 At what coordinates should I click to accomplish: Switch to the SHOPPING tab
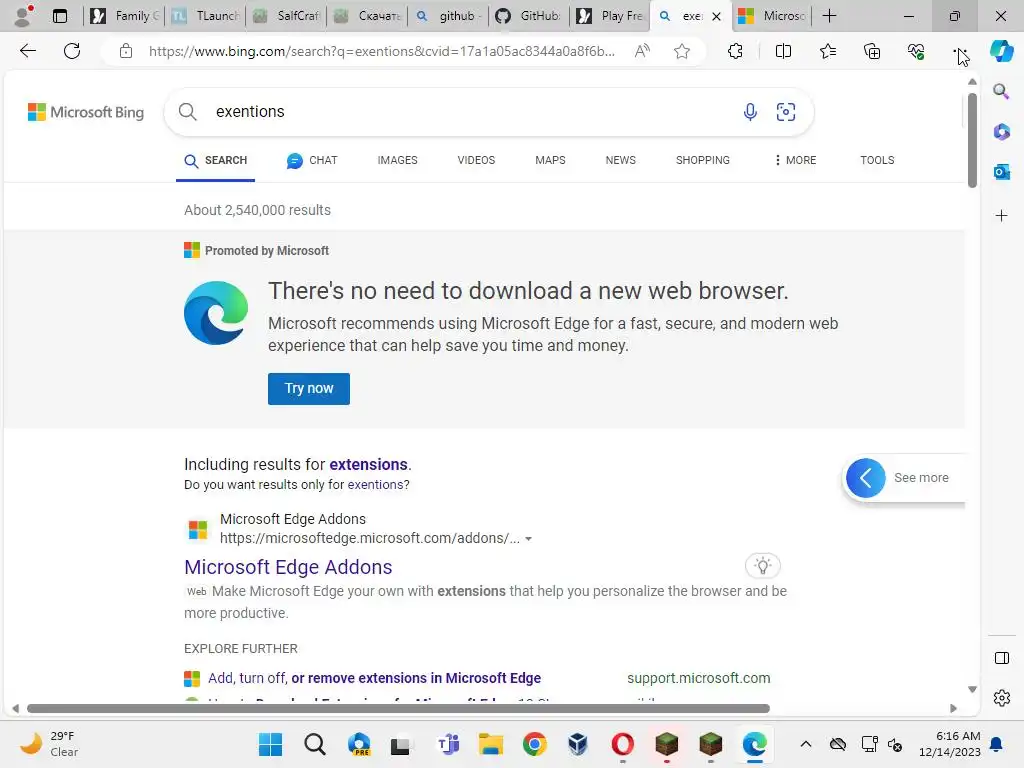[703, 160]
